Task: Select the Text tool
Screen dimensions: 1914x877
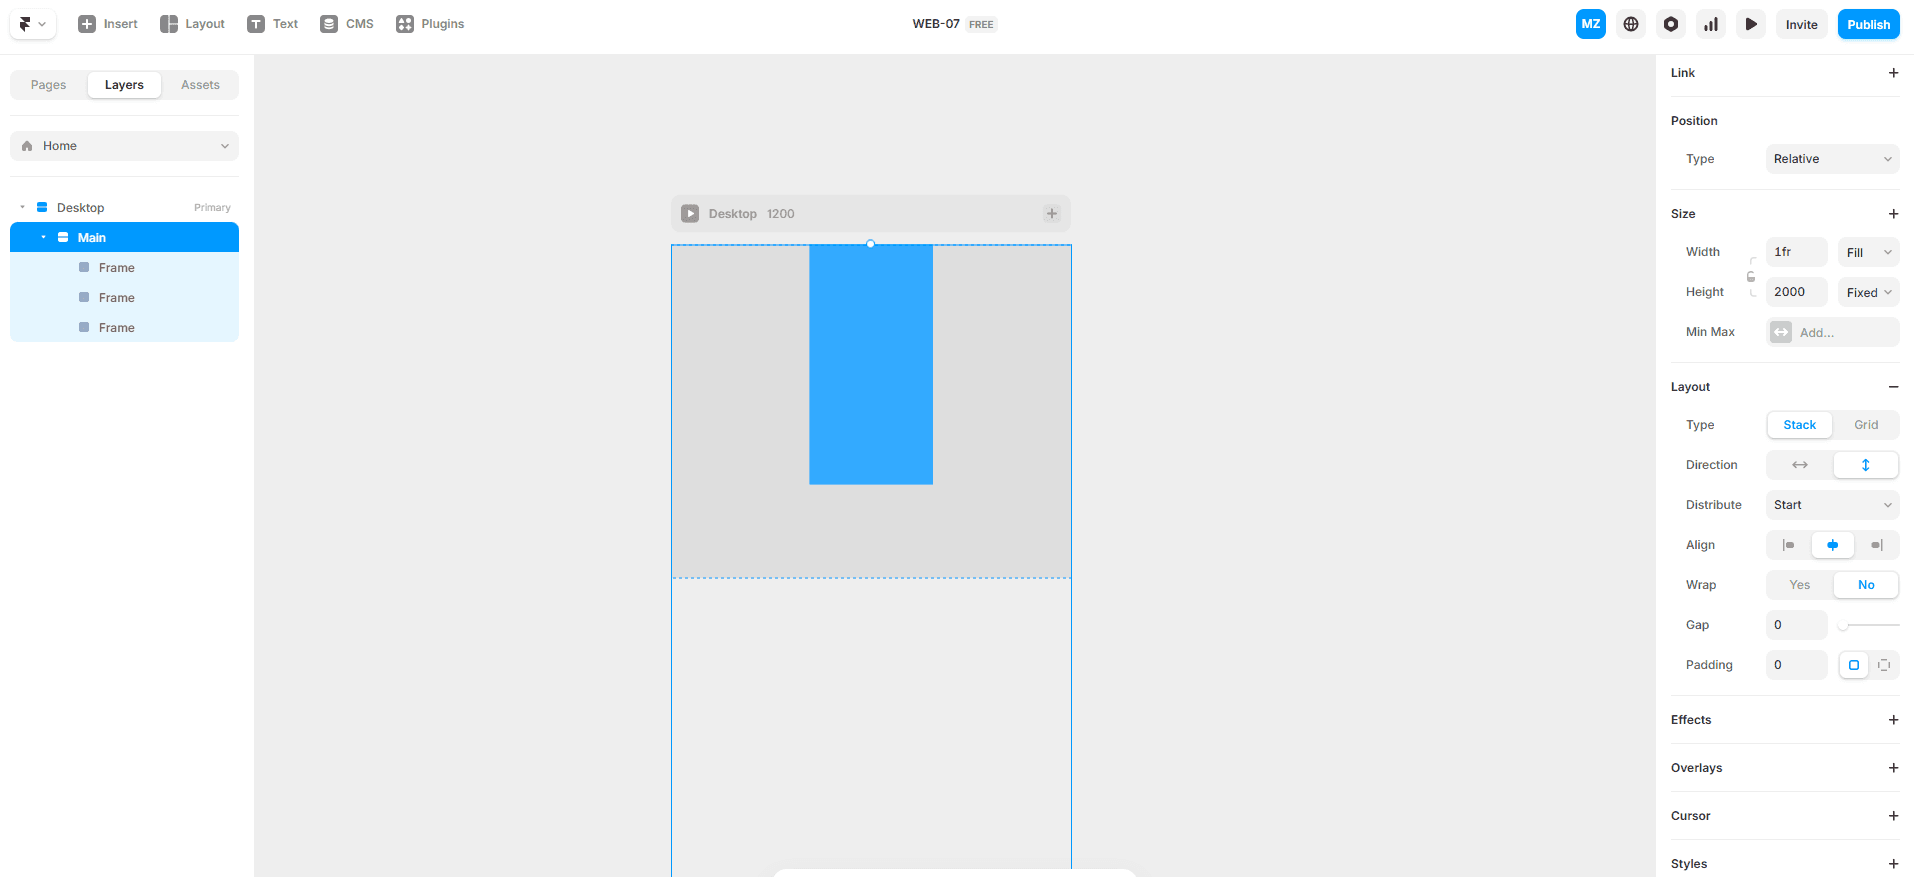Action: click(273, 24)
